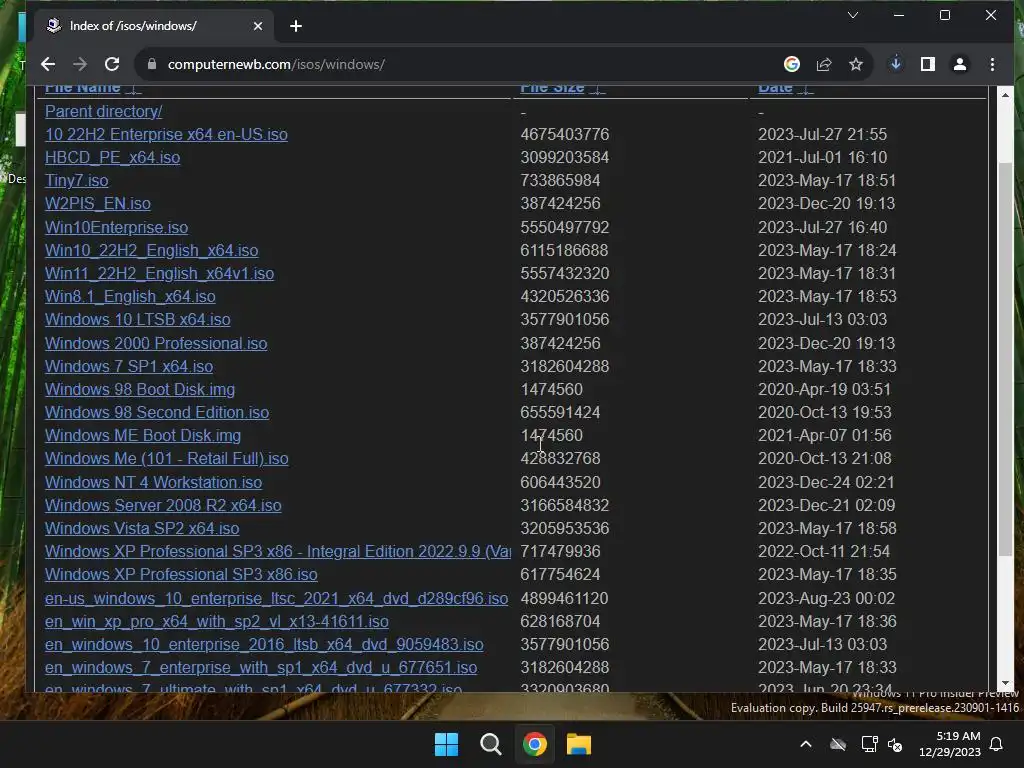Click the page scrollbar down arrow
The height and width of the screenshot is (768, 1024).
(1006, 683)
